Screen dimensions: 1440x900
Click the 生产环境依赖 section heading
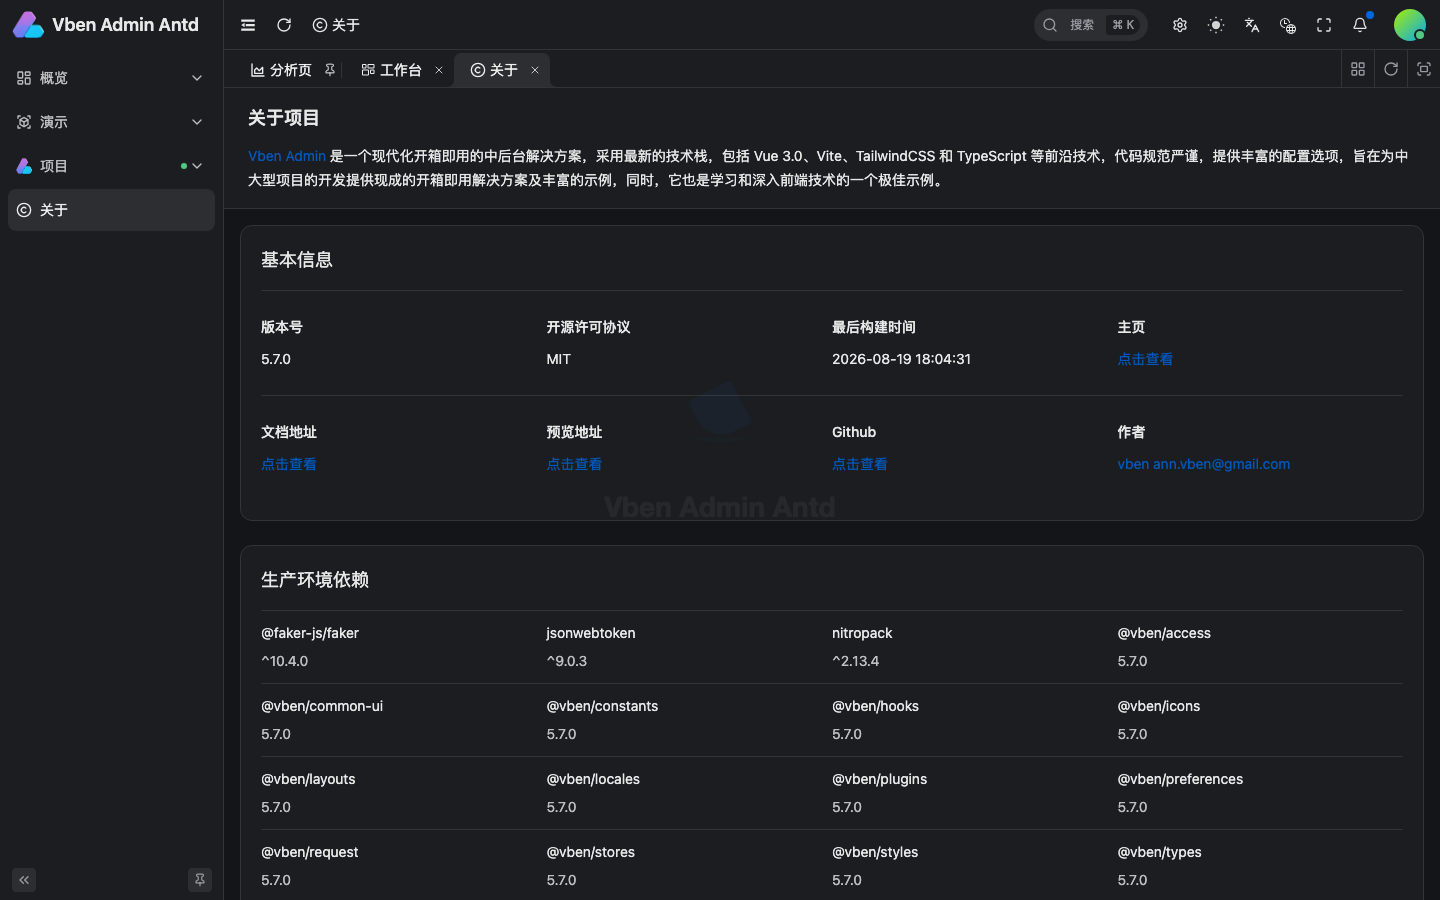(x=315, y=580)
